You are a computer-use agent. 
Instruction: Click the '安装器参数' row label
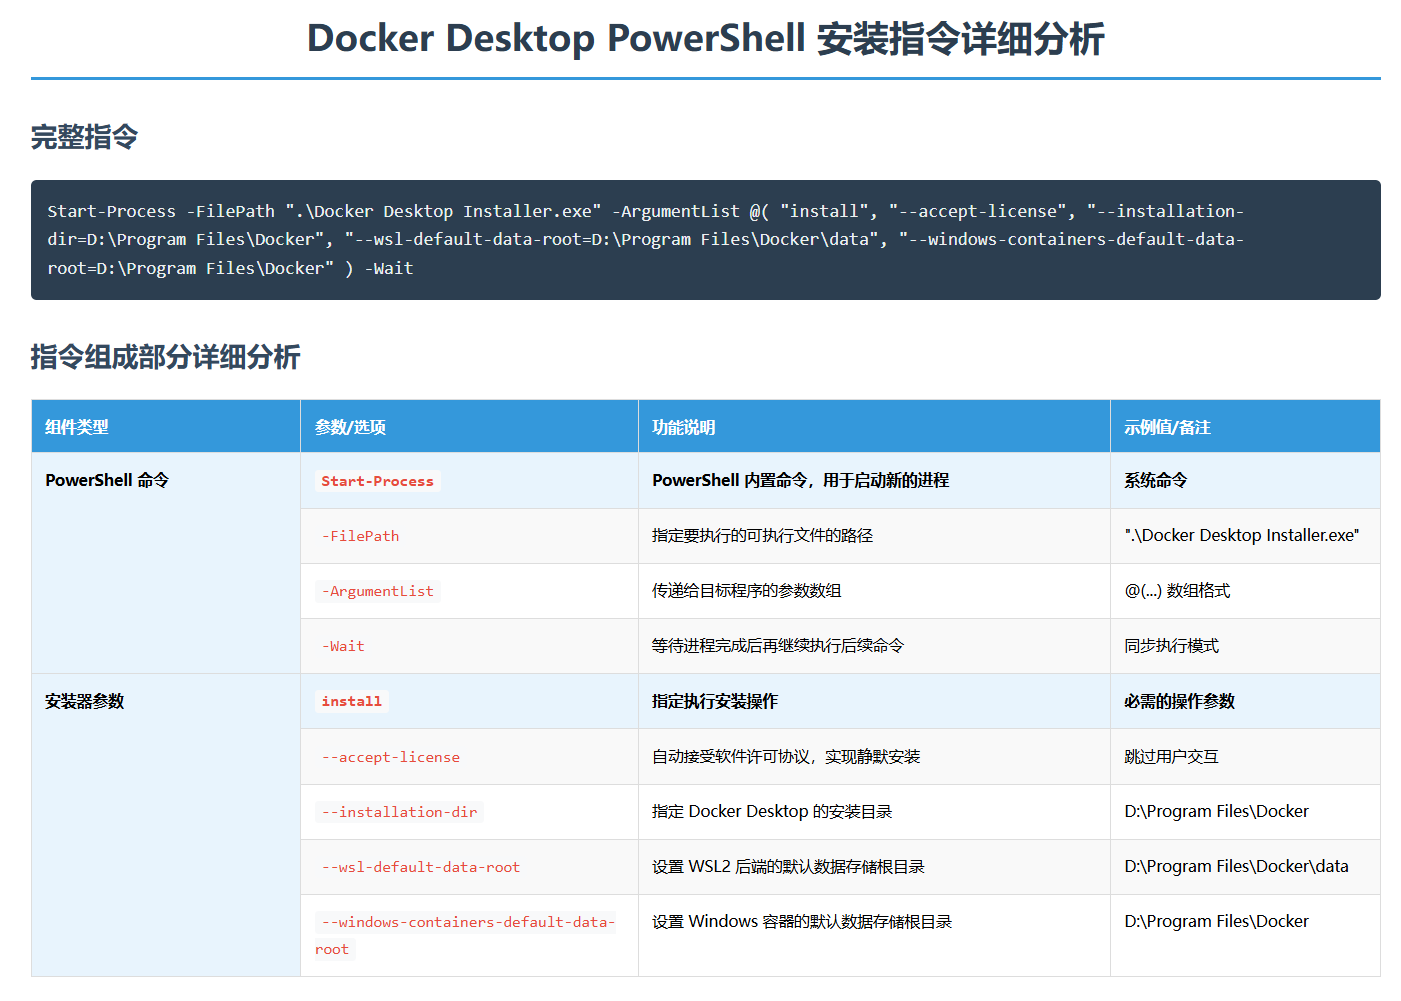(85, 701)
